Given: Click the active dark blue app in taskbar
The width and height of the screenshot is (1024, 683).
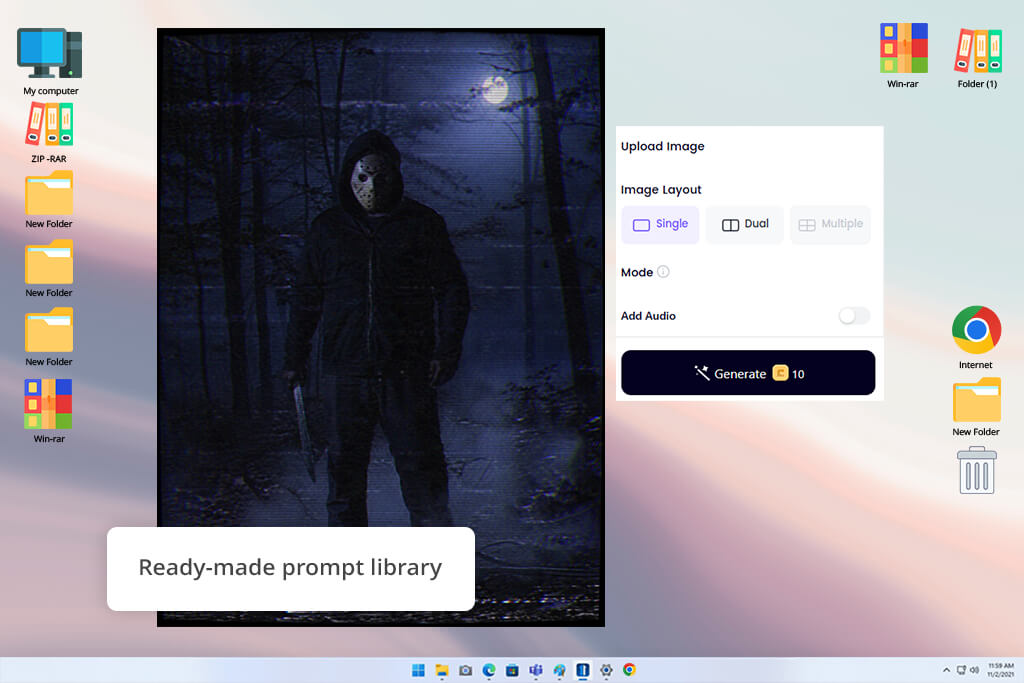Looking at the screenshot, I should (583, 670).
